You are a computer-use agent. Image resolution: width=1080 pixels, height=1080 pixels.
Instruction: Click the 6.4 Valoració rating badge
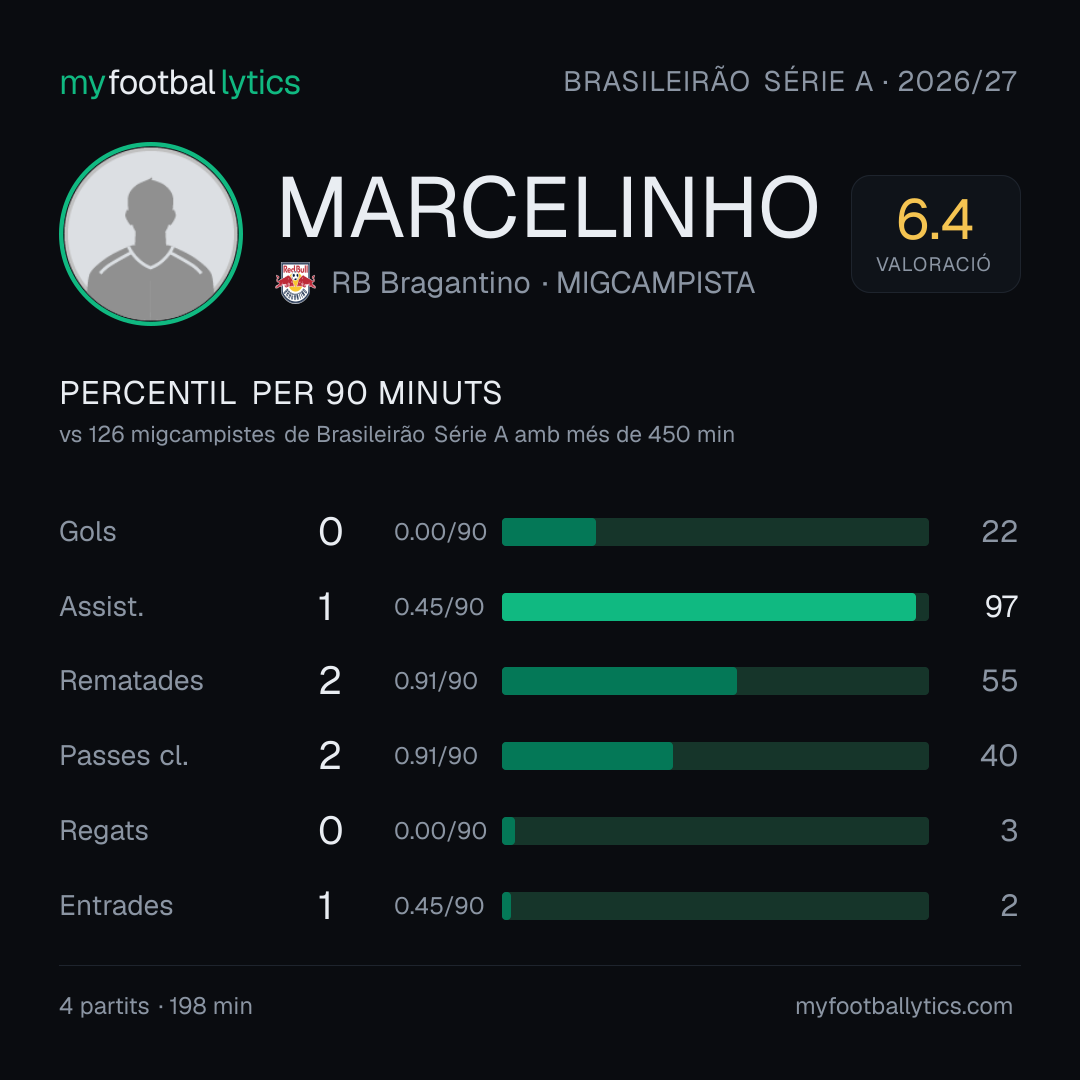[935, 234]
